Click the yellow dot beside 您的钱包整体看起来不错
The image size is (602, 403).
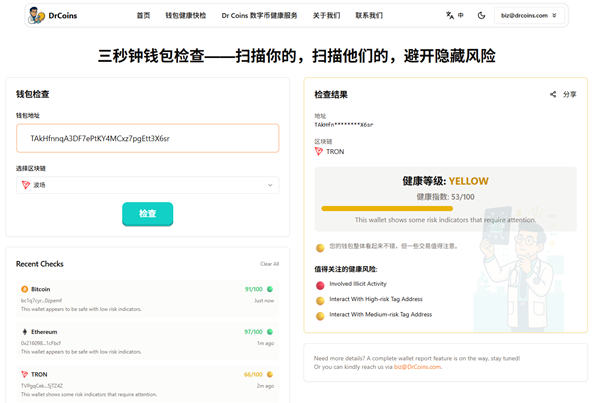pyautogui.click(x=320, y=248)
